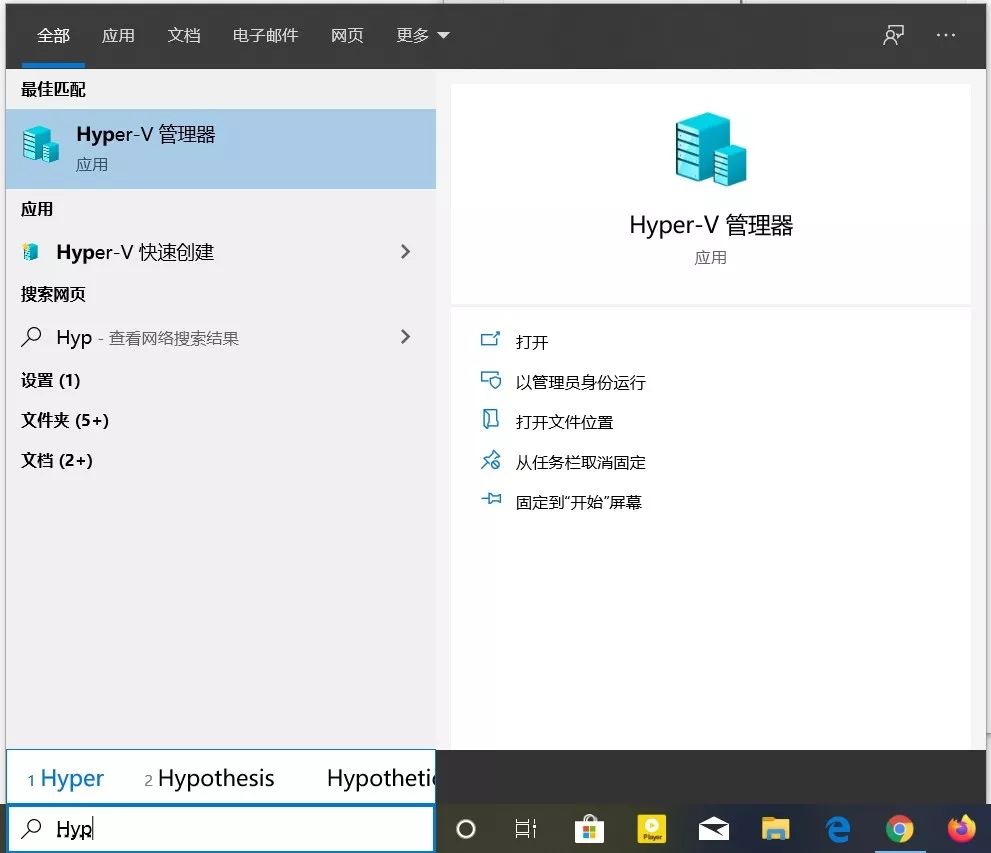991x853 pixels.
Task: Click the open-window icon next to 打开
Action: 490,340
